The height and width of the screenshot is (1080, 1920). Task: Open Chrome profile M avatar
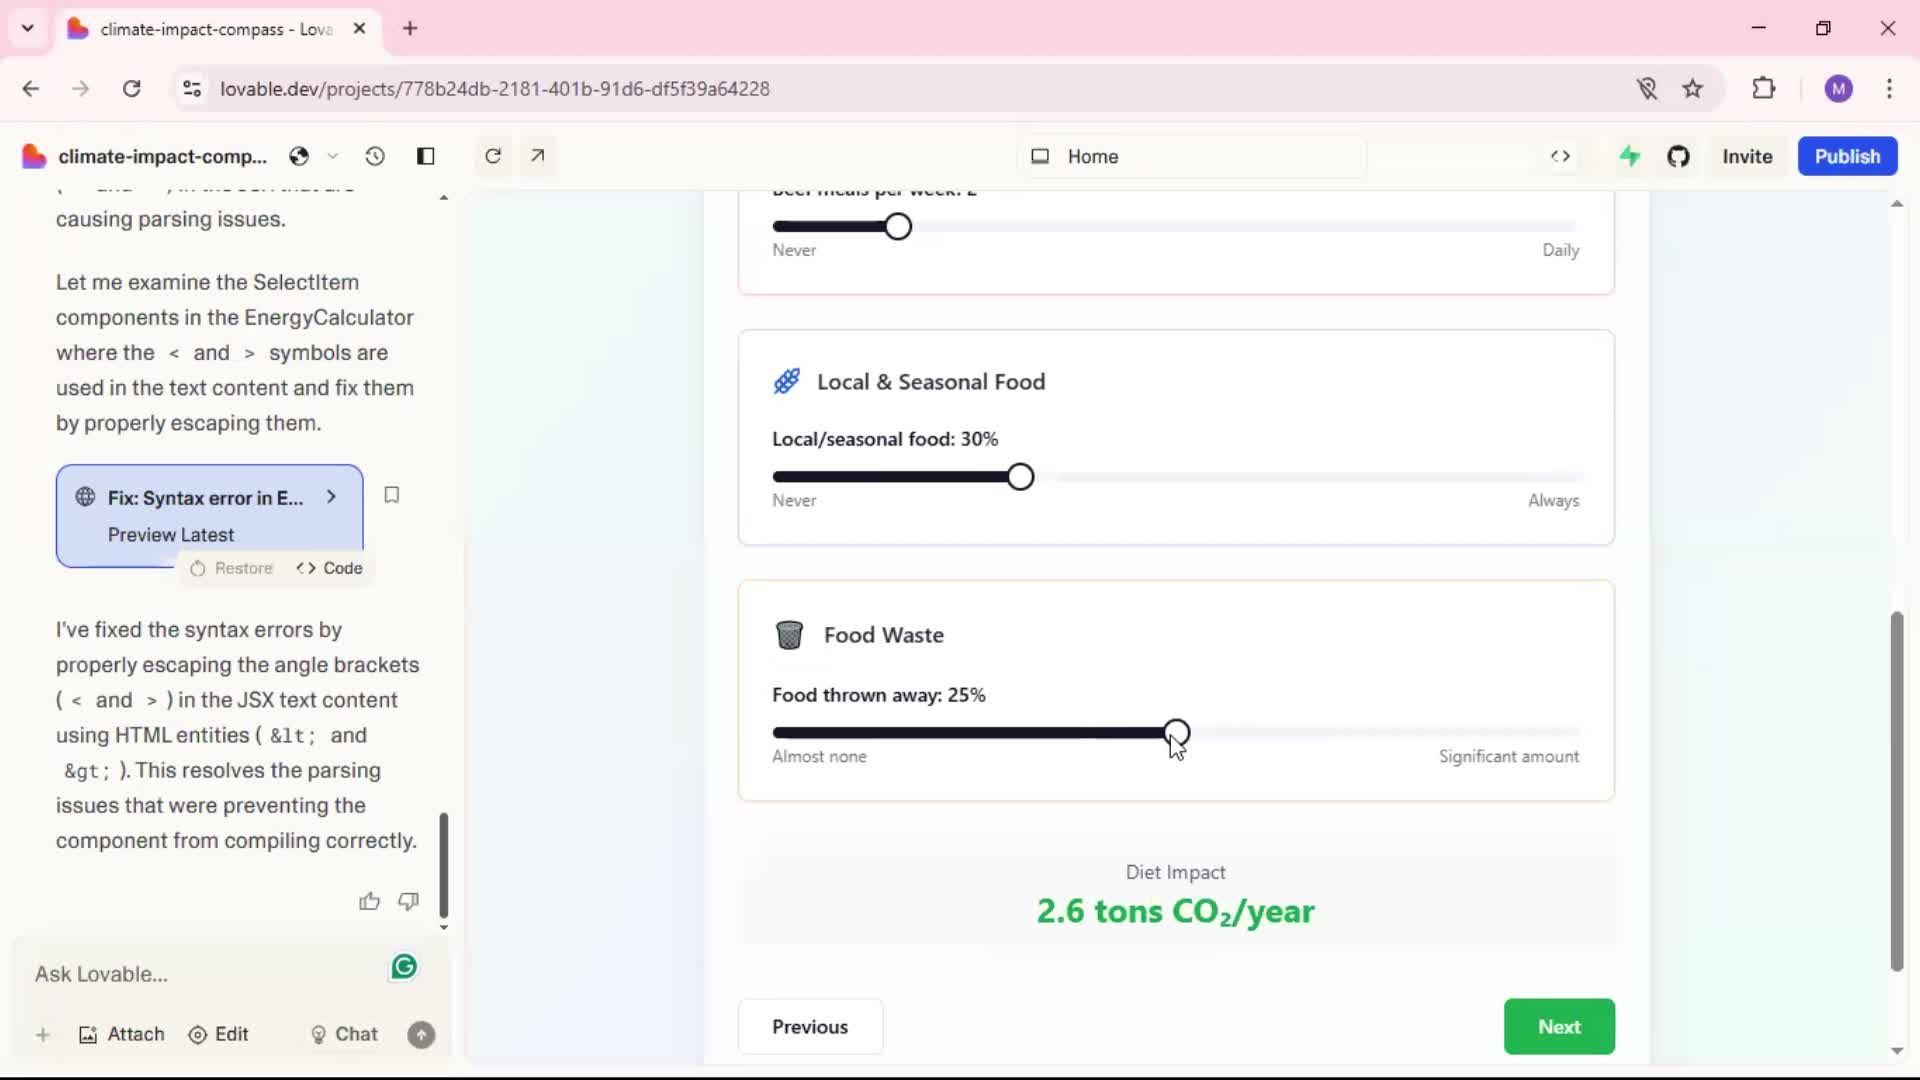tap(1838, 88)
